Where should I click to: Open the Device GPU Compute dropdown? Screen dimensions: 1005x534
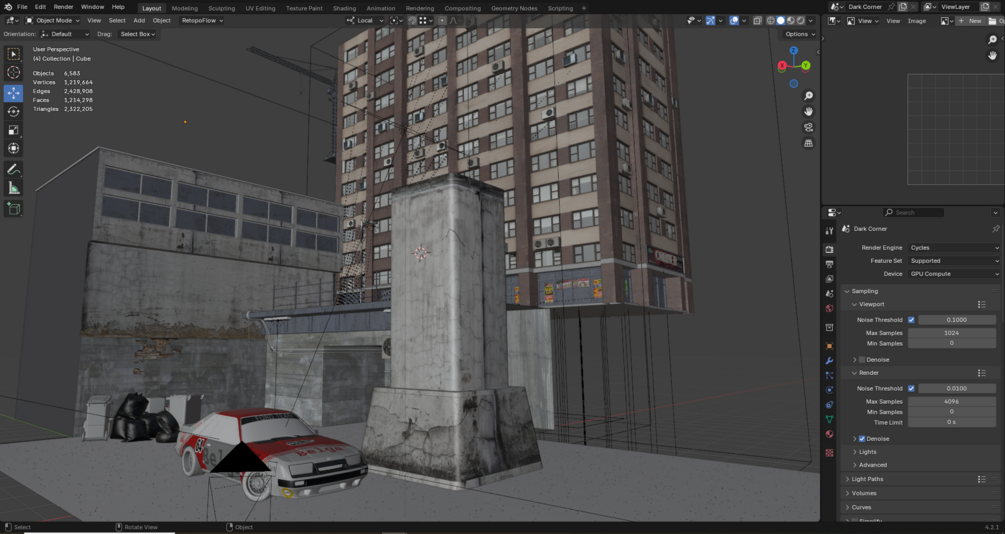[954, 274]
